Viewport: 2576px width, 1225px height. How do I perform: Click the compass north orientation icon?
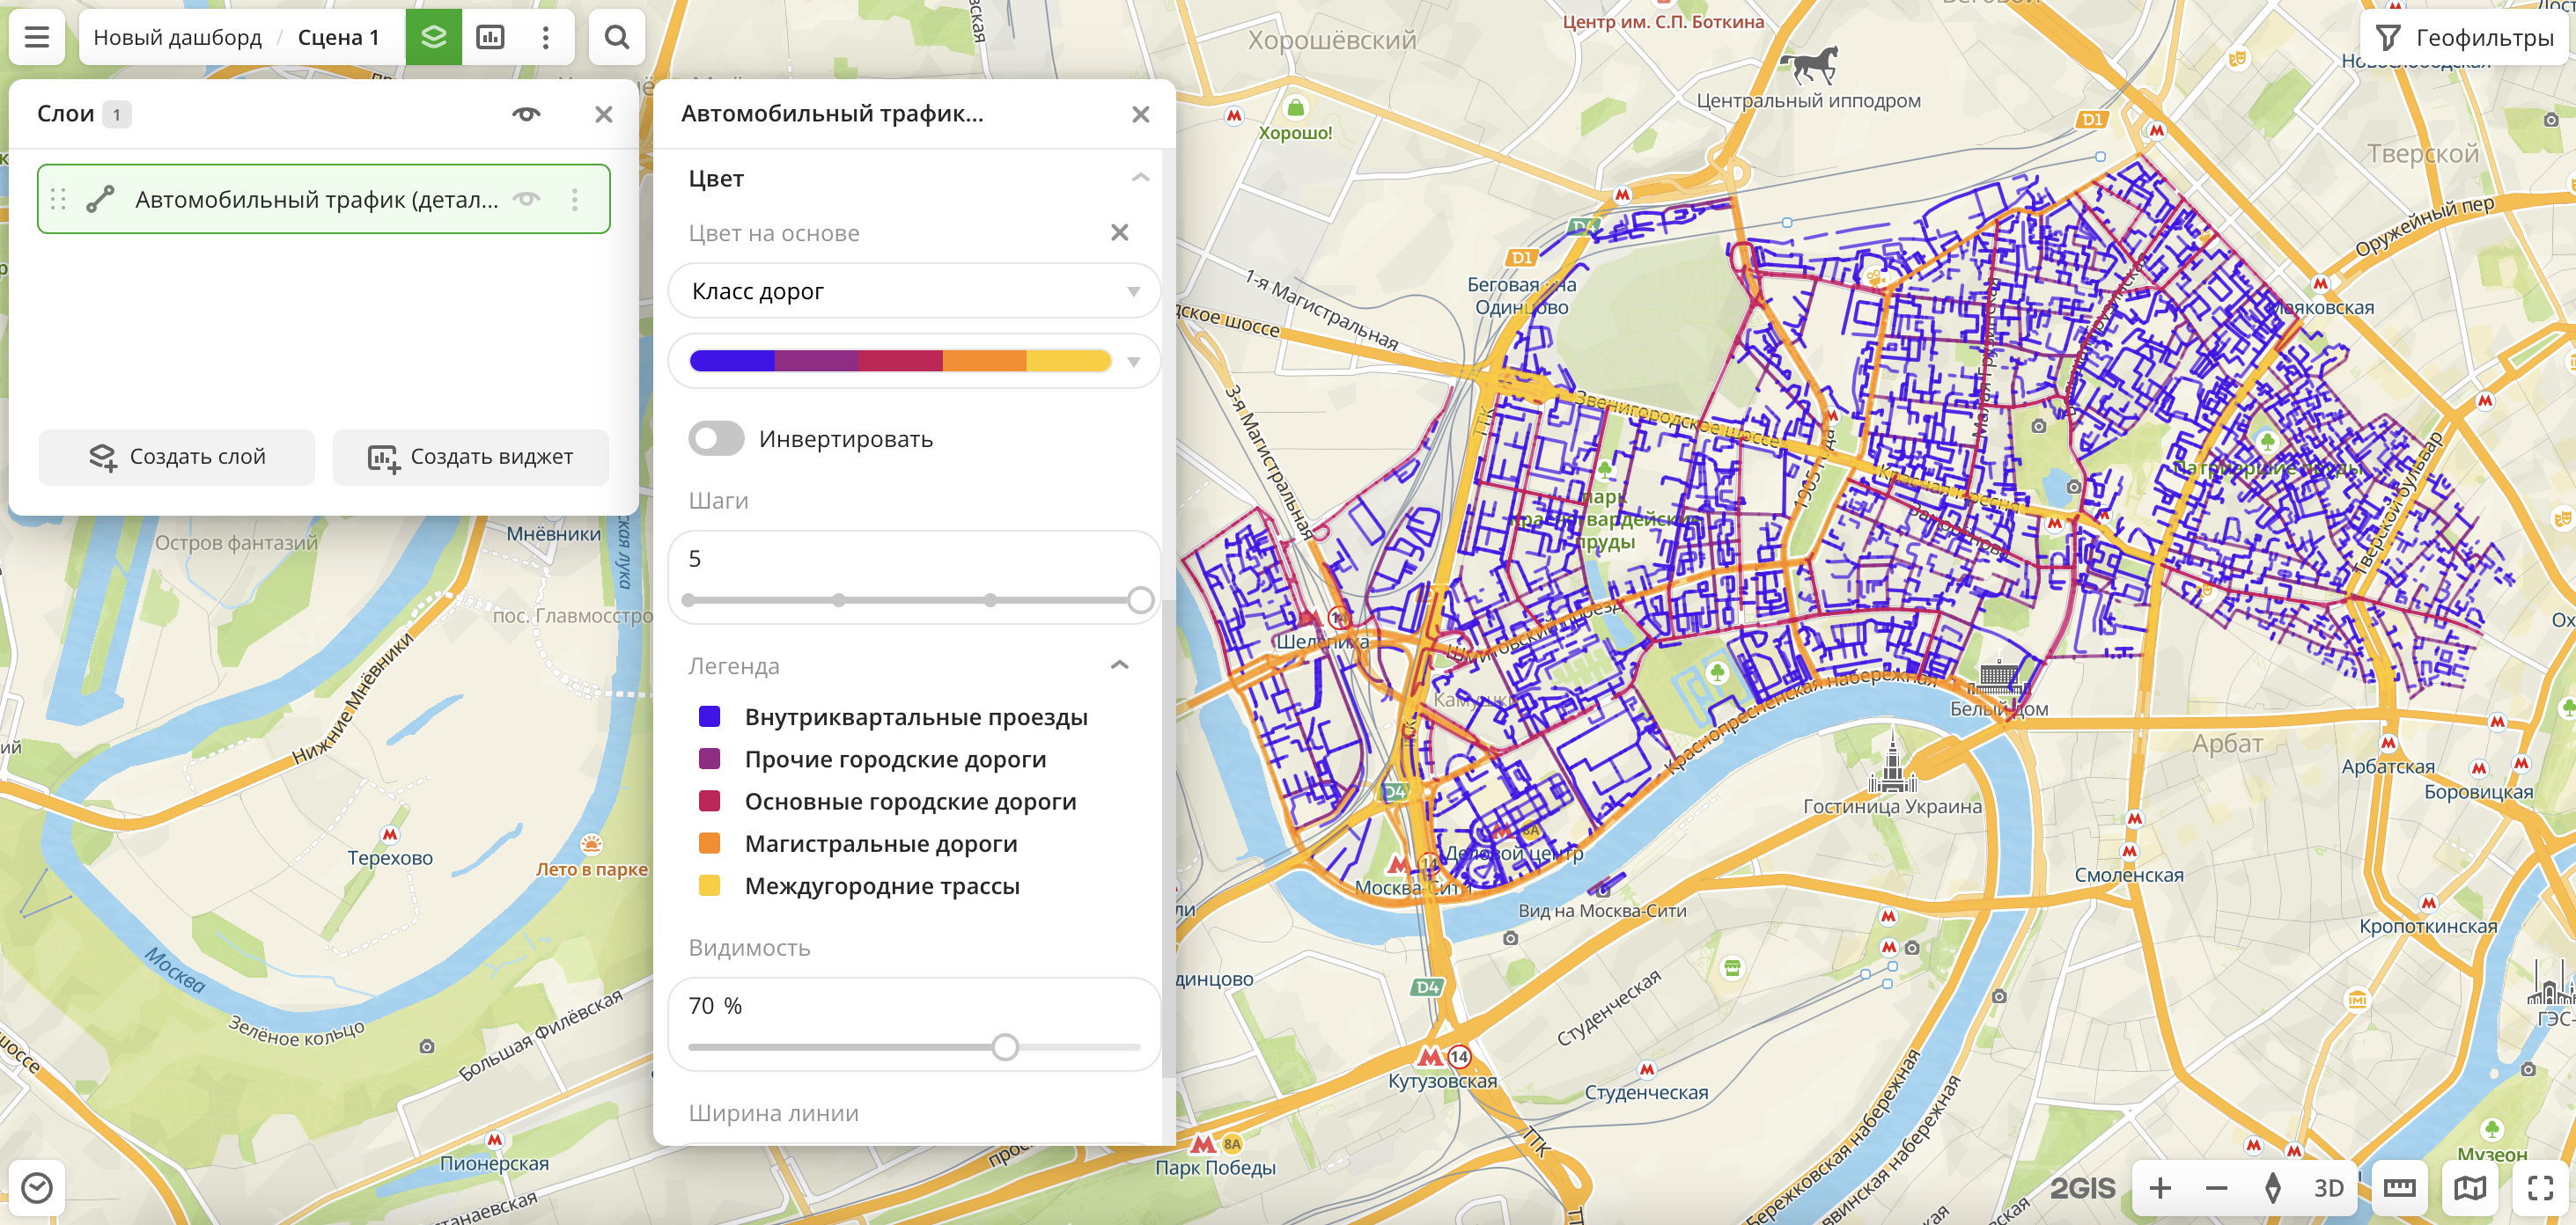point(2272,1187)
